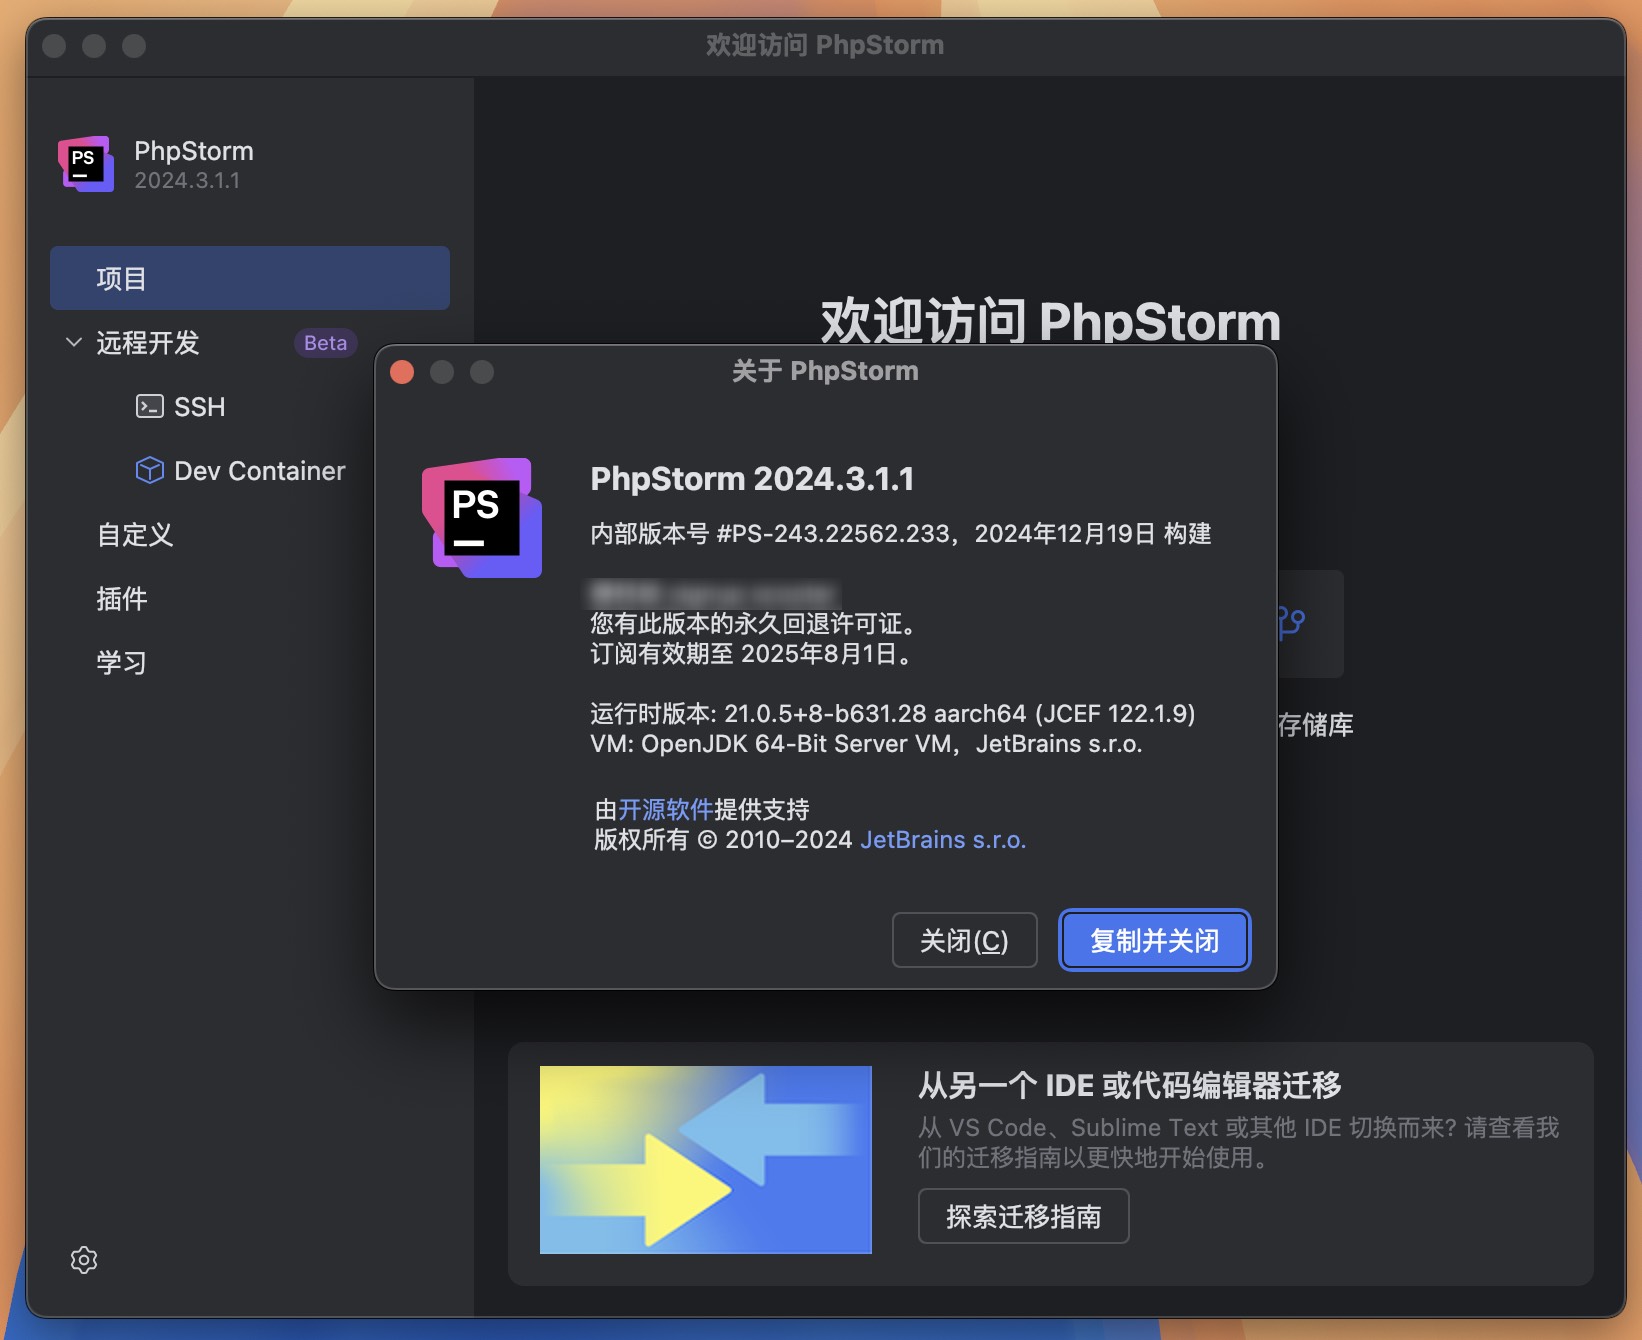Viewport: 1642px width, 1340px height.
Task: Open the Dev Container item
Action: pyautogui.click(x=259, y=471)
